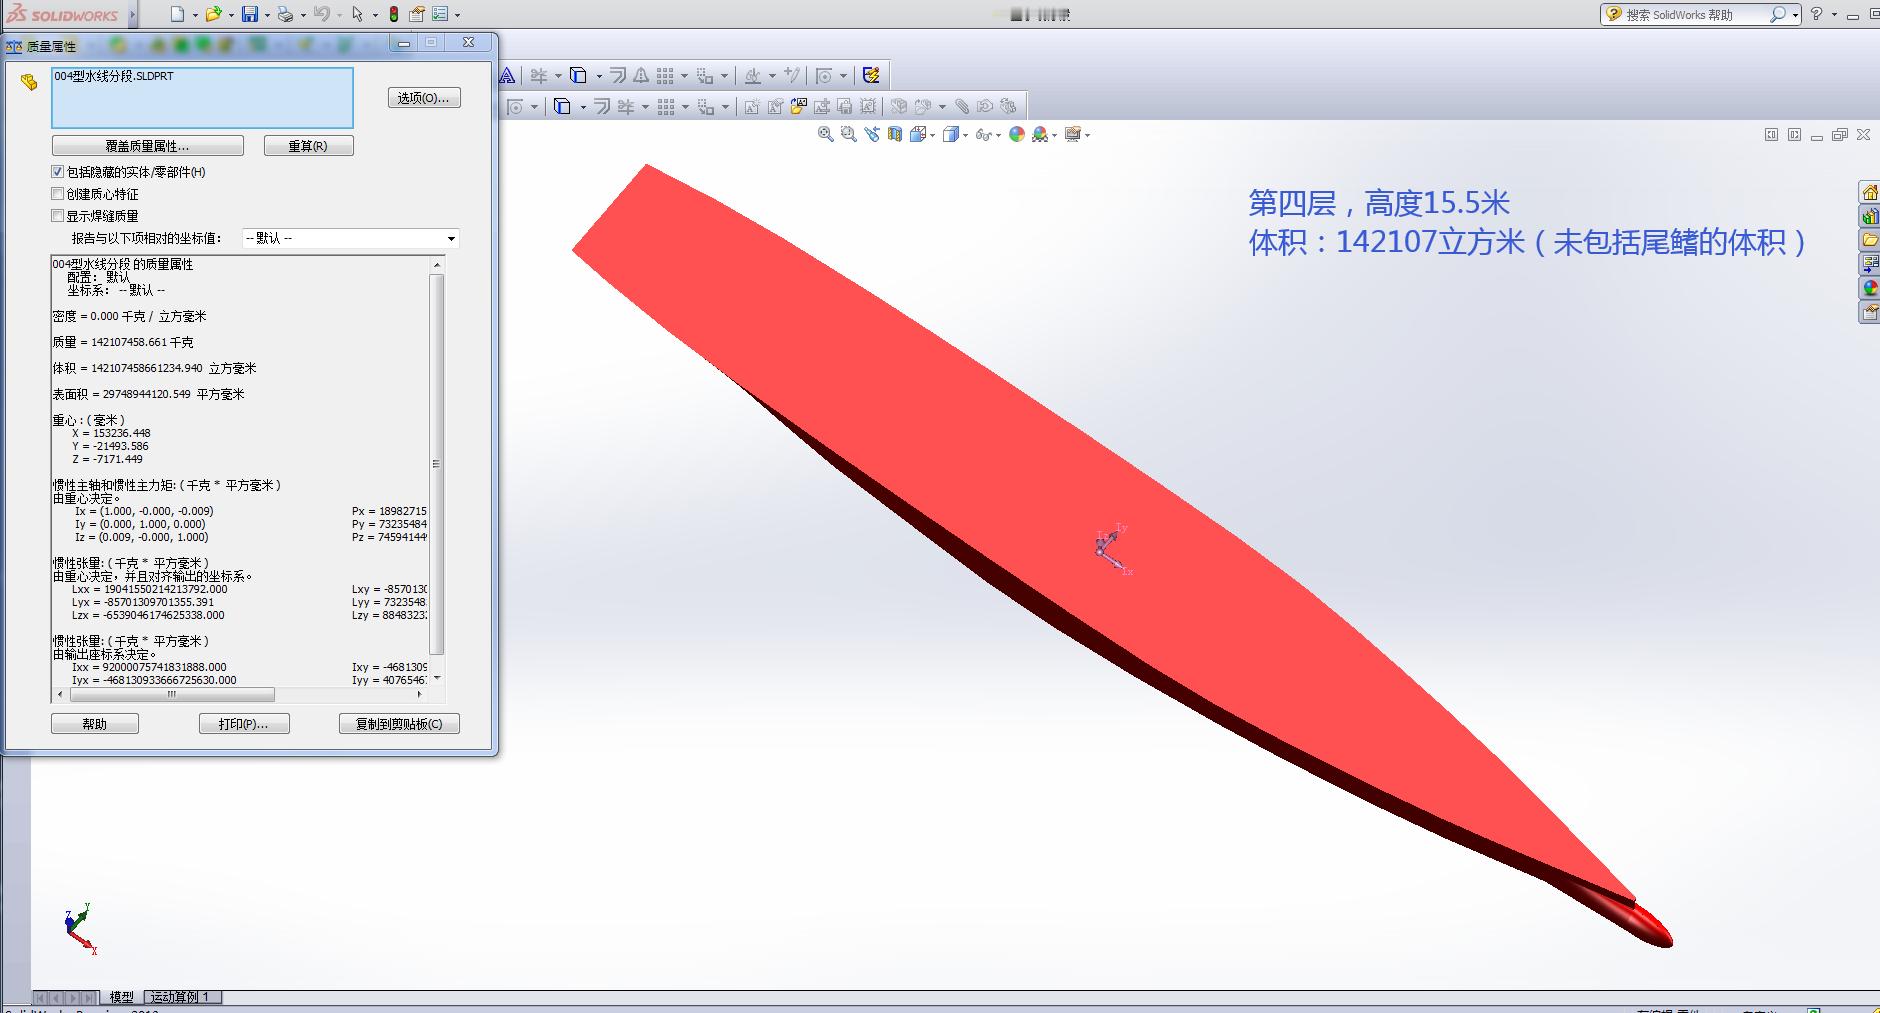Expand the display style dropdown arrow
1880x1013 pixels.
(x=965, y=135)
